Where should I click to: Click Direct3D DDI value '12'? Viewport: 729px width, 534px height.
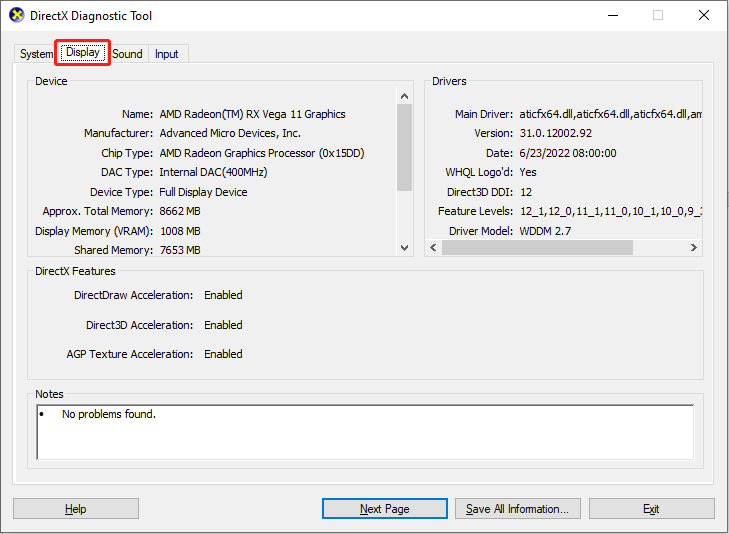tap(526, 192)
